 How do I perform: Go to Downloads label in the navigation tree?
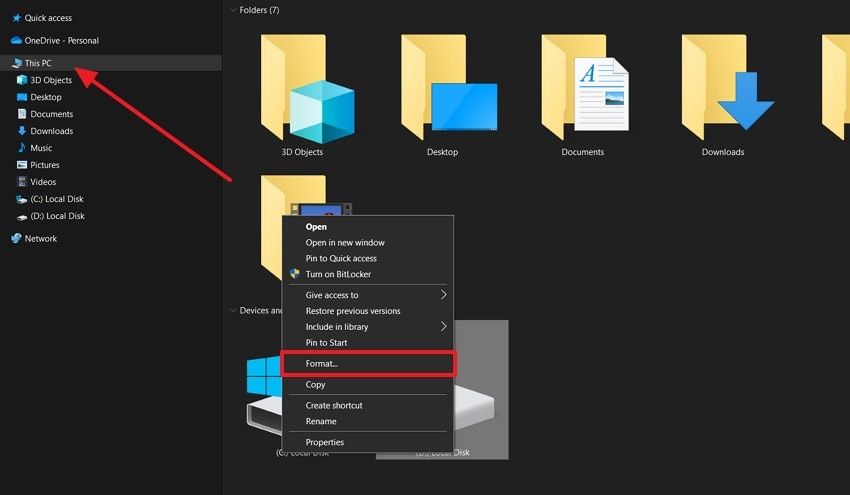51,131
